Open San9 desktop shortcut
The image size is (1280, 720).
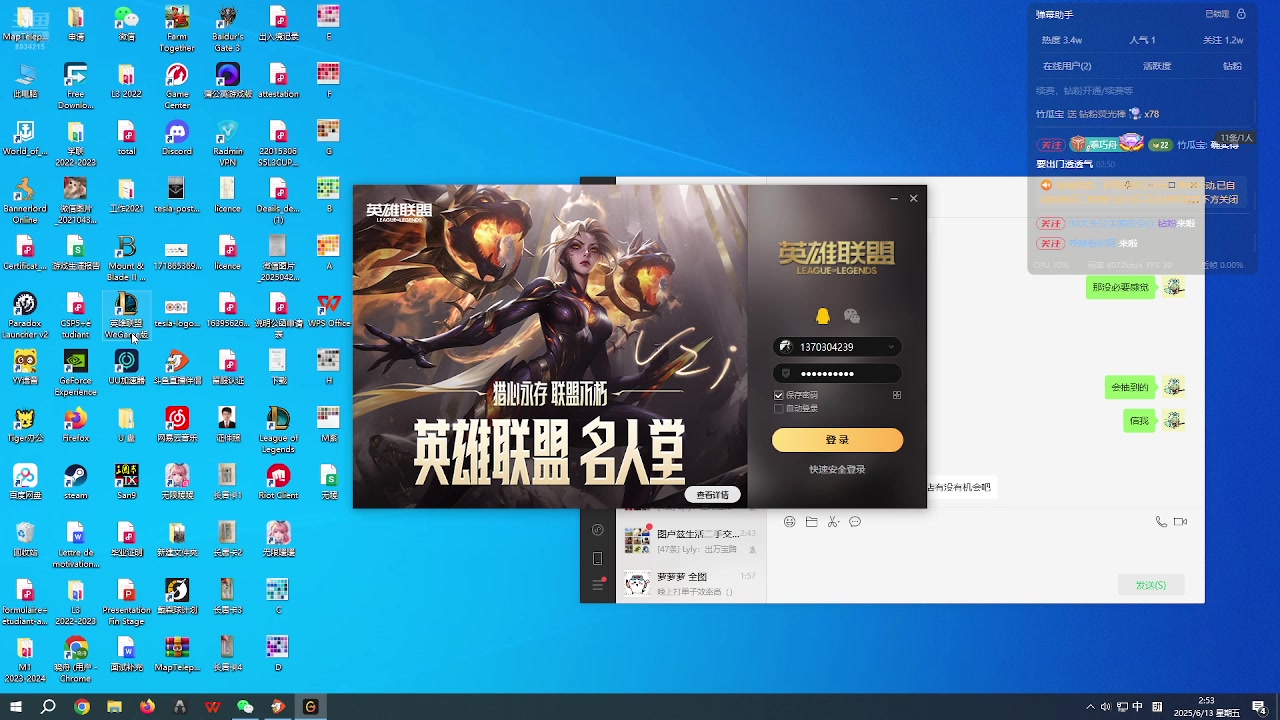click(126, 481)
